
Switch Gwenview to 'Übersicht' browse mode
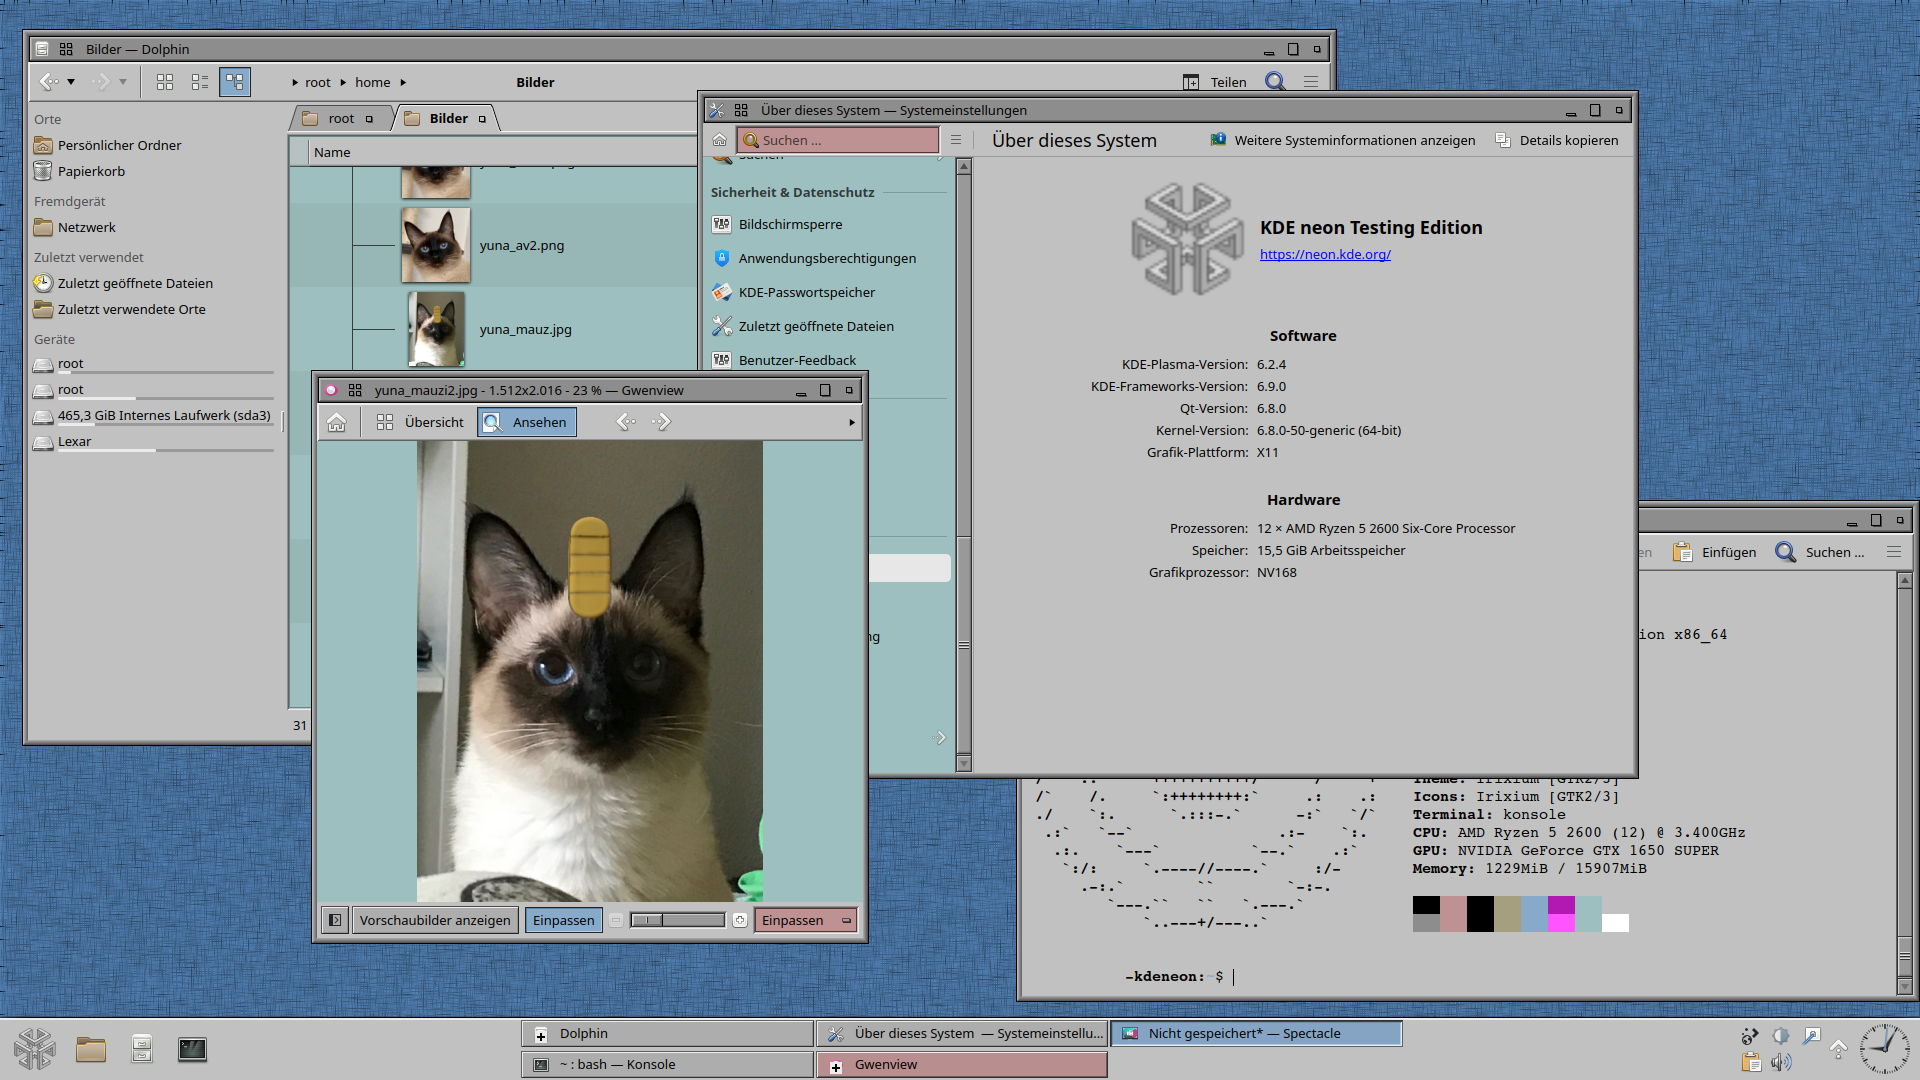point(420,422)
